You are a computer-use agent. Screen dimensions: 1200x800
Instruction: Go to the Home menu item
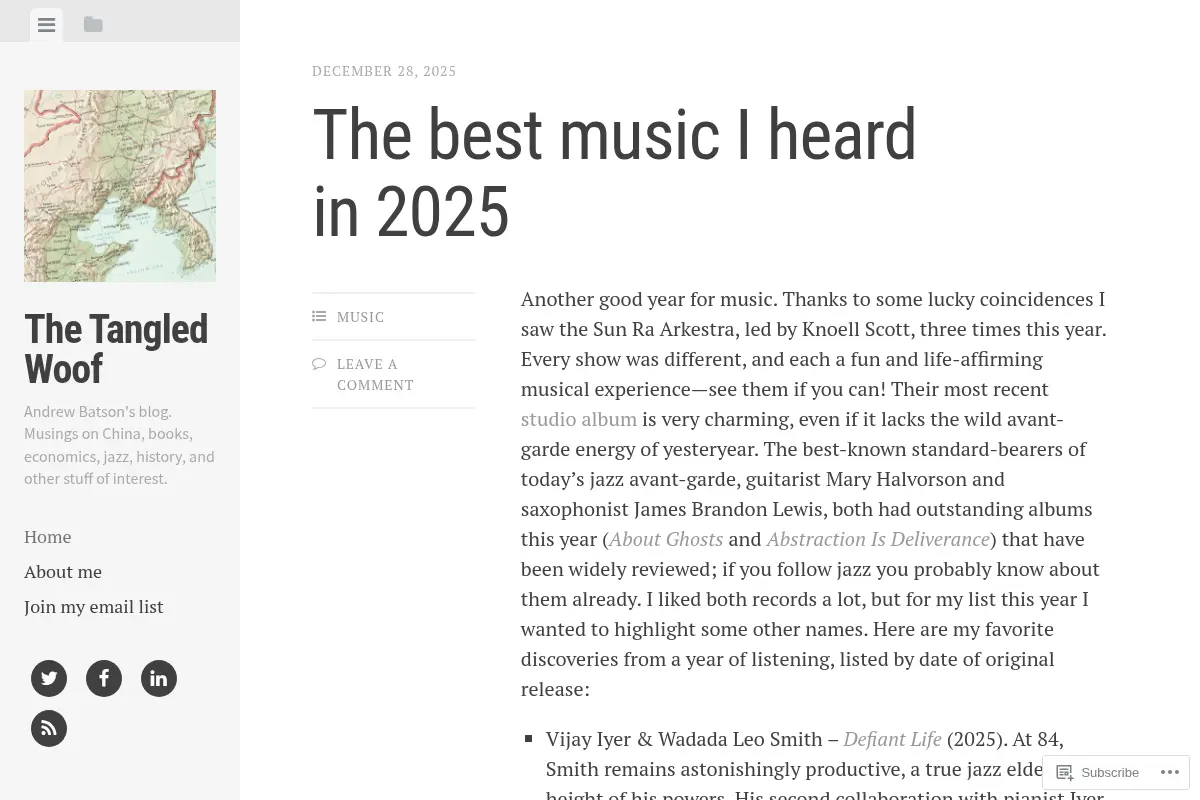click(x=47, y=537)
